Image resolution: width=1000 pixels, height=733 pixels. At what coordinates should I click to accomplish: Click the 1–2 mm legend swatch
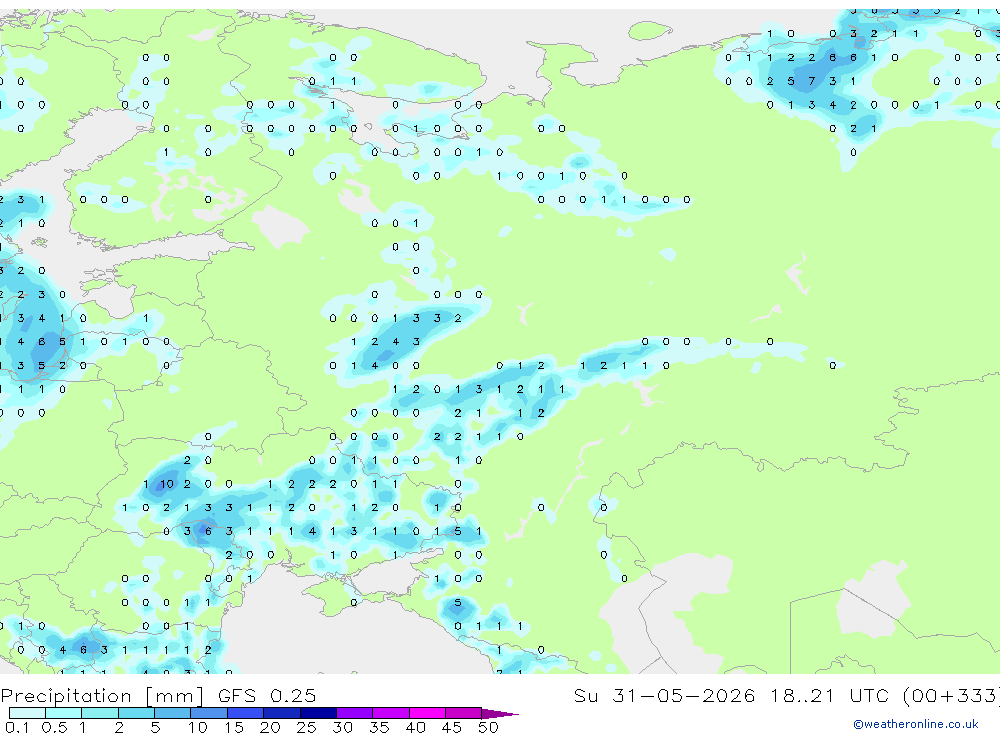tap(100, 713)
